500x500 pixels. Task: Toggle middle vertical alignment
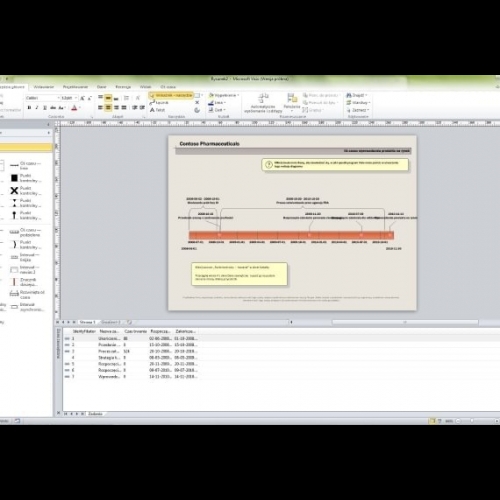click(x=108, y=98)
